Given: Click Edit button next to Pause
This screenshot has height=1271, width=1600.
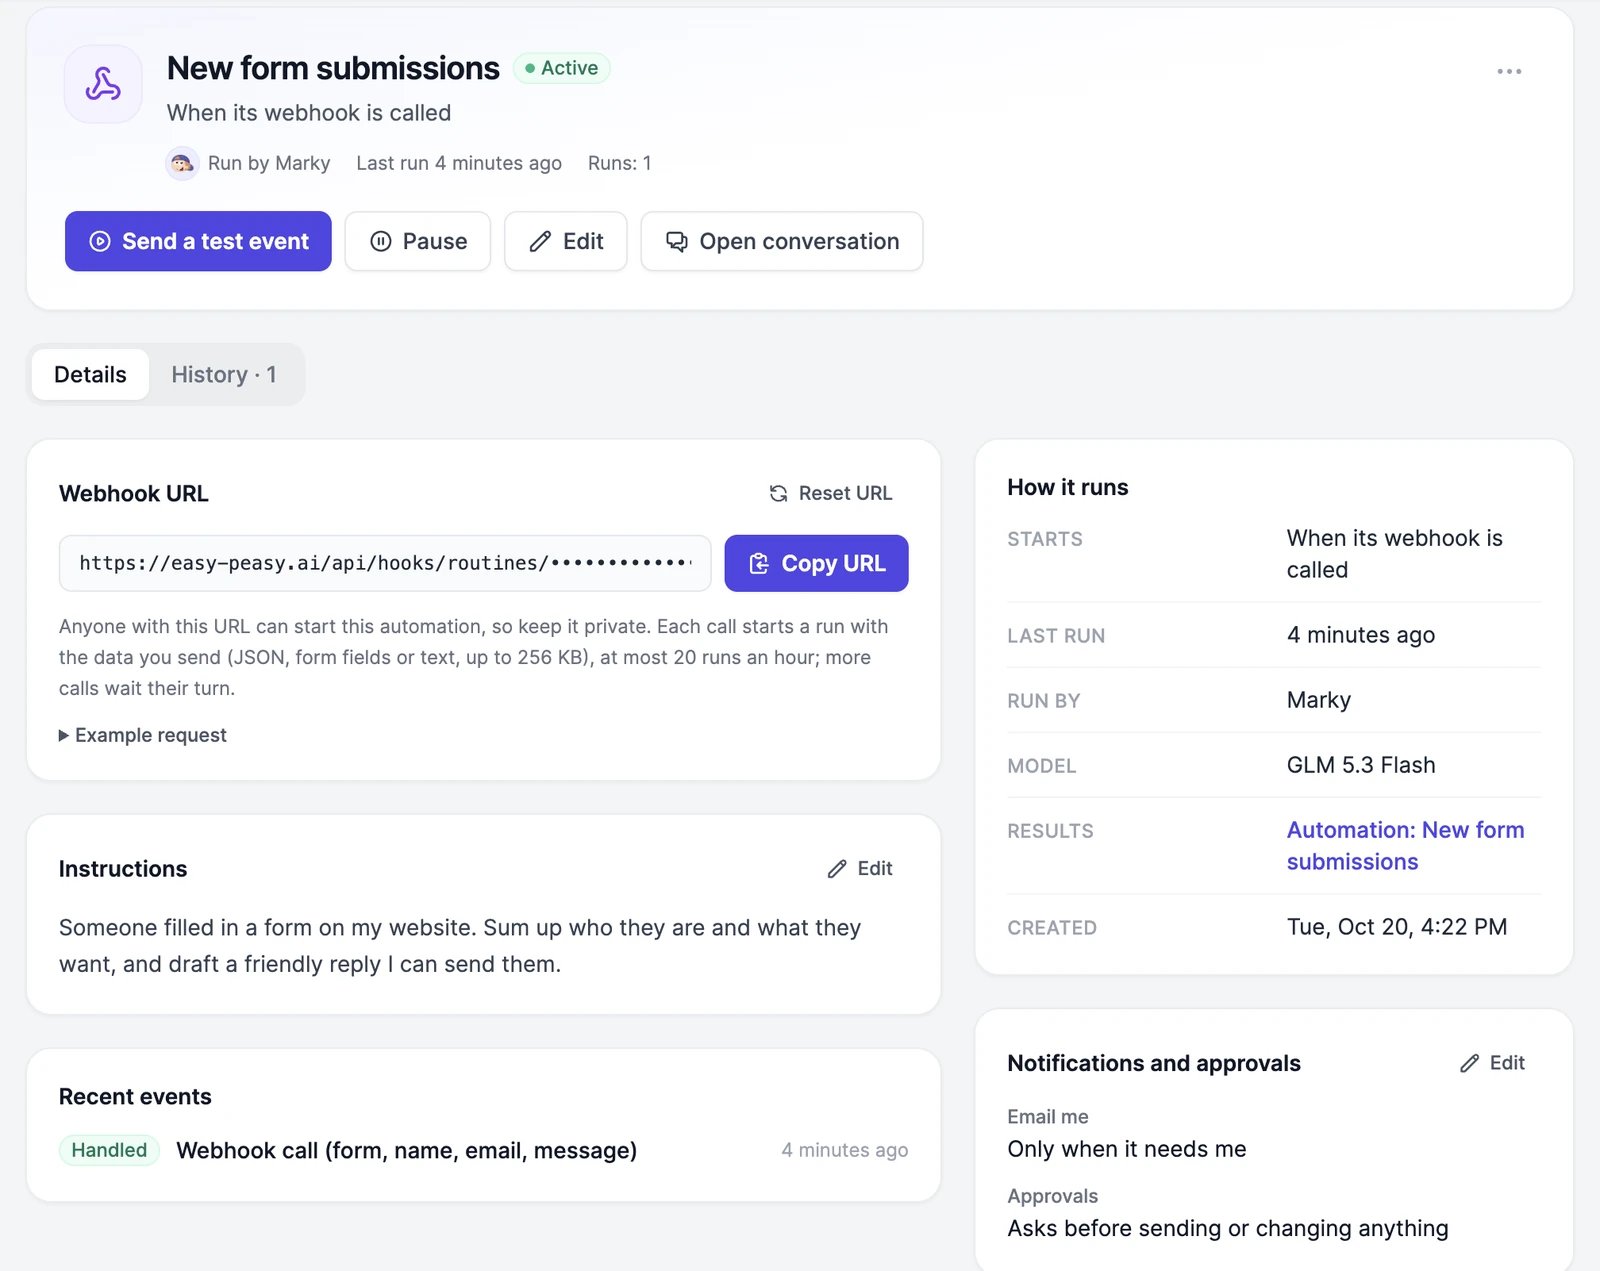Looking at the screenshot, I should click(566, 241).
